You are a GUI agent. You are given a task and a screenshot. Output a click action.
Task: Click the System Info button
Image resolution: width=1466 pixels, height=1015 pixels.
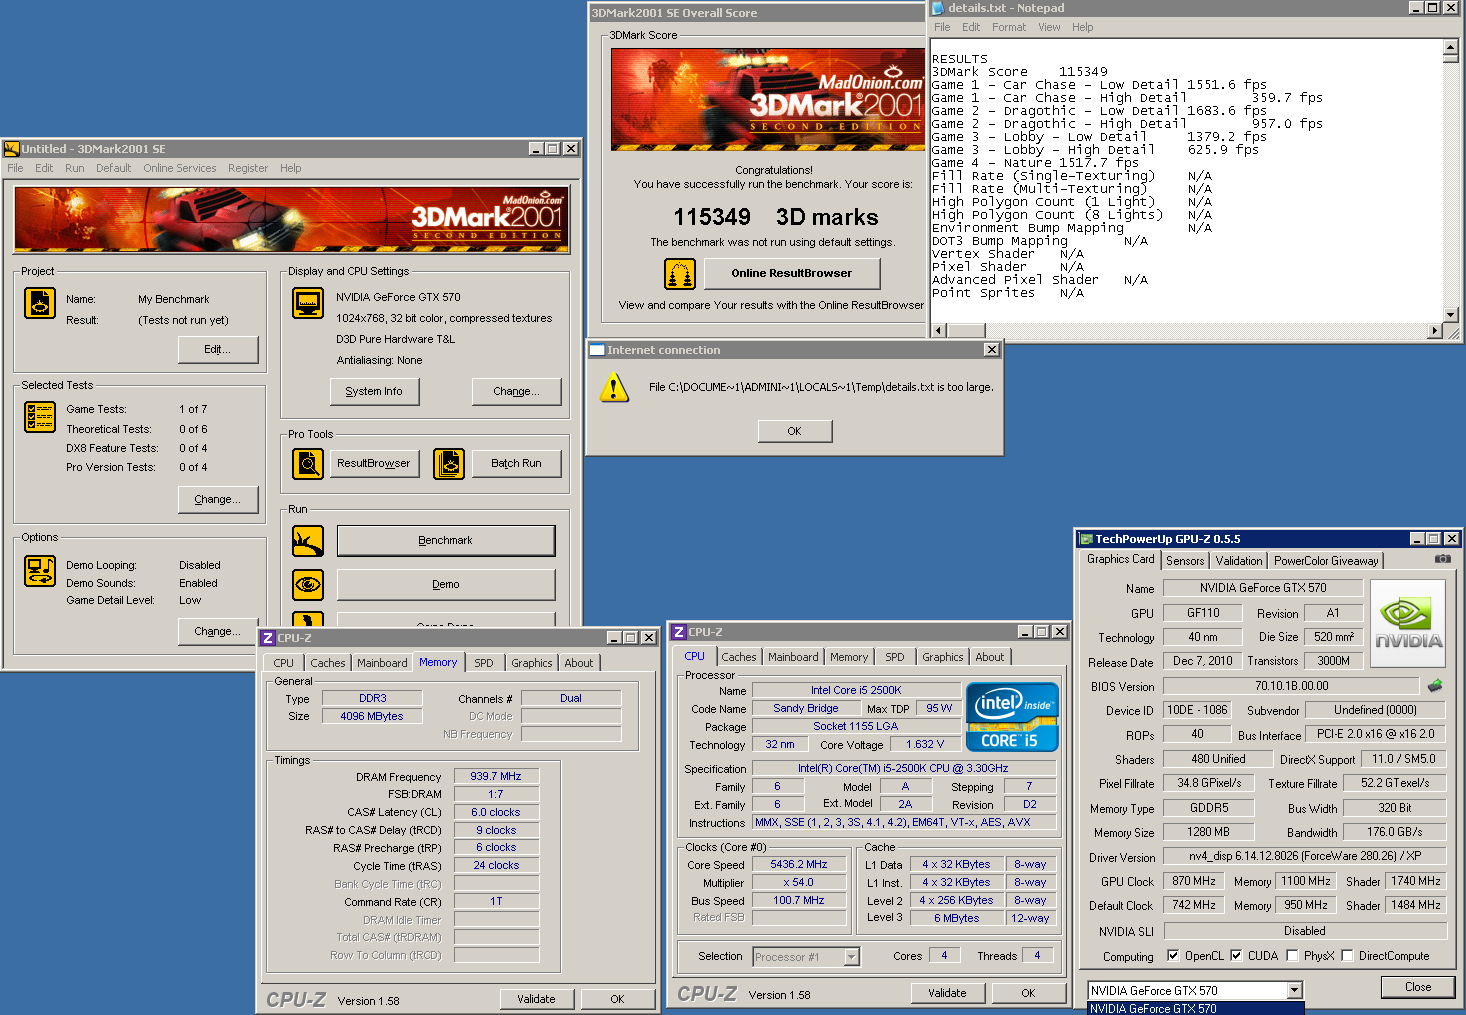(374, 392)
